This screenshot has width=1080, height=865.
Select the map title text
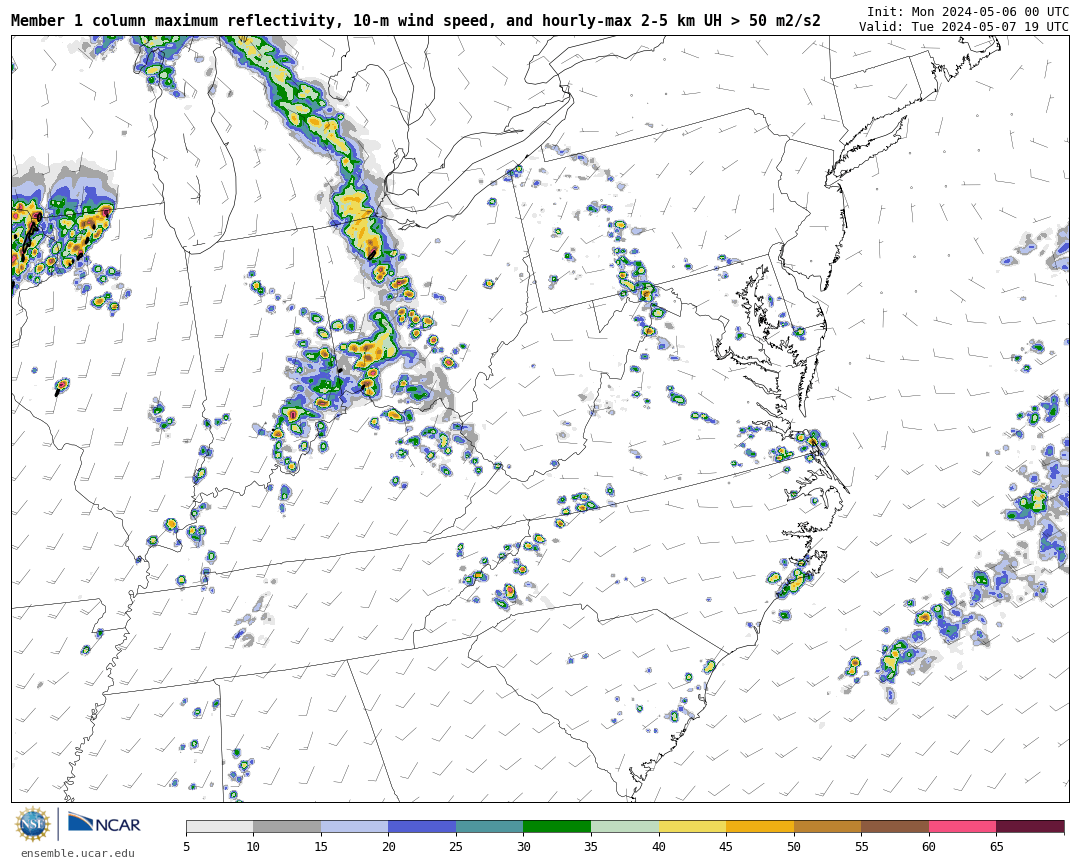[x=415, y=21]
